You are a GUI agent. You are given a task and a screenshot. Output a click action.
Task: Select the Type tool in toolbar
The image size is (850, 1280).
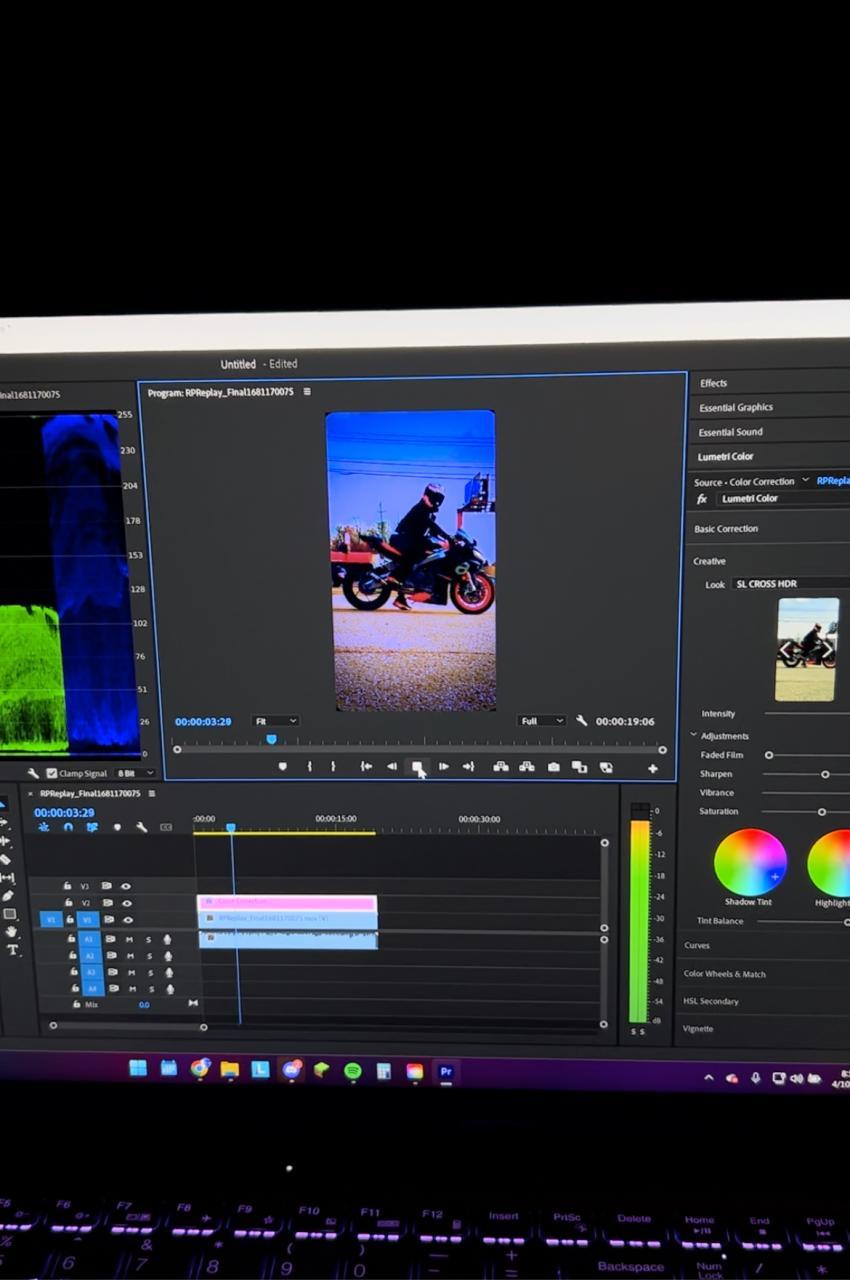[x=12, y=950]
